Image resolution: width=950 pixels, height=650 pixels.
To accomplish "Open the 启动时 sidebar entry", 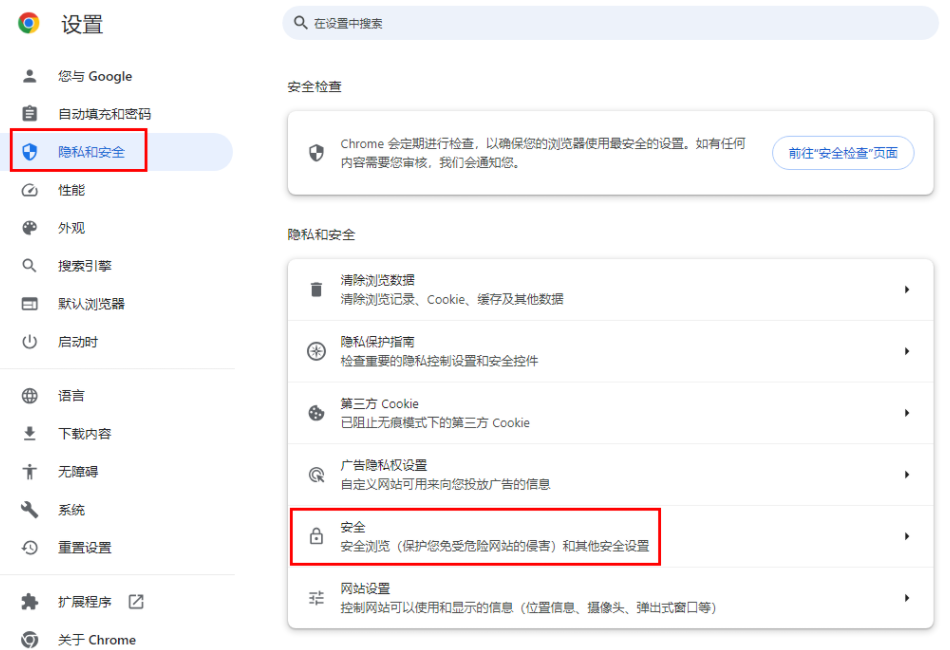I will point(116,342).
